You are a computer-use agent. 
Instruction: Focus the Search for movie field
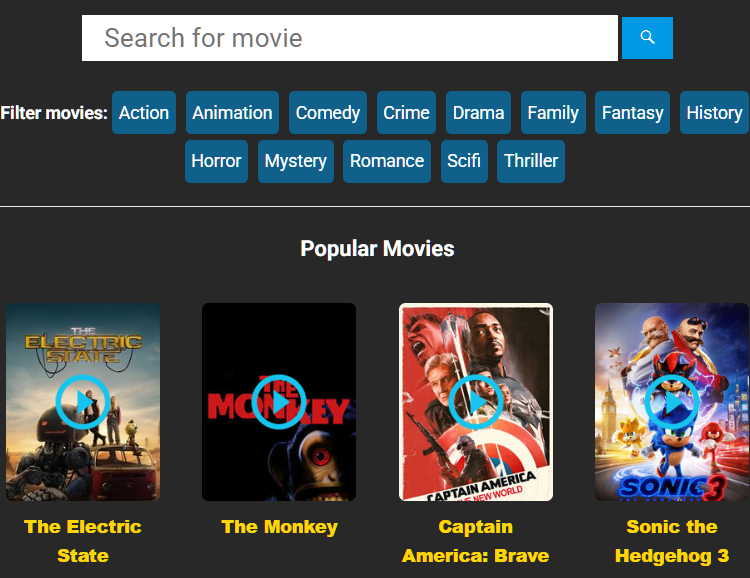pyautogui.click(x=350, y=38)
